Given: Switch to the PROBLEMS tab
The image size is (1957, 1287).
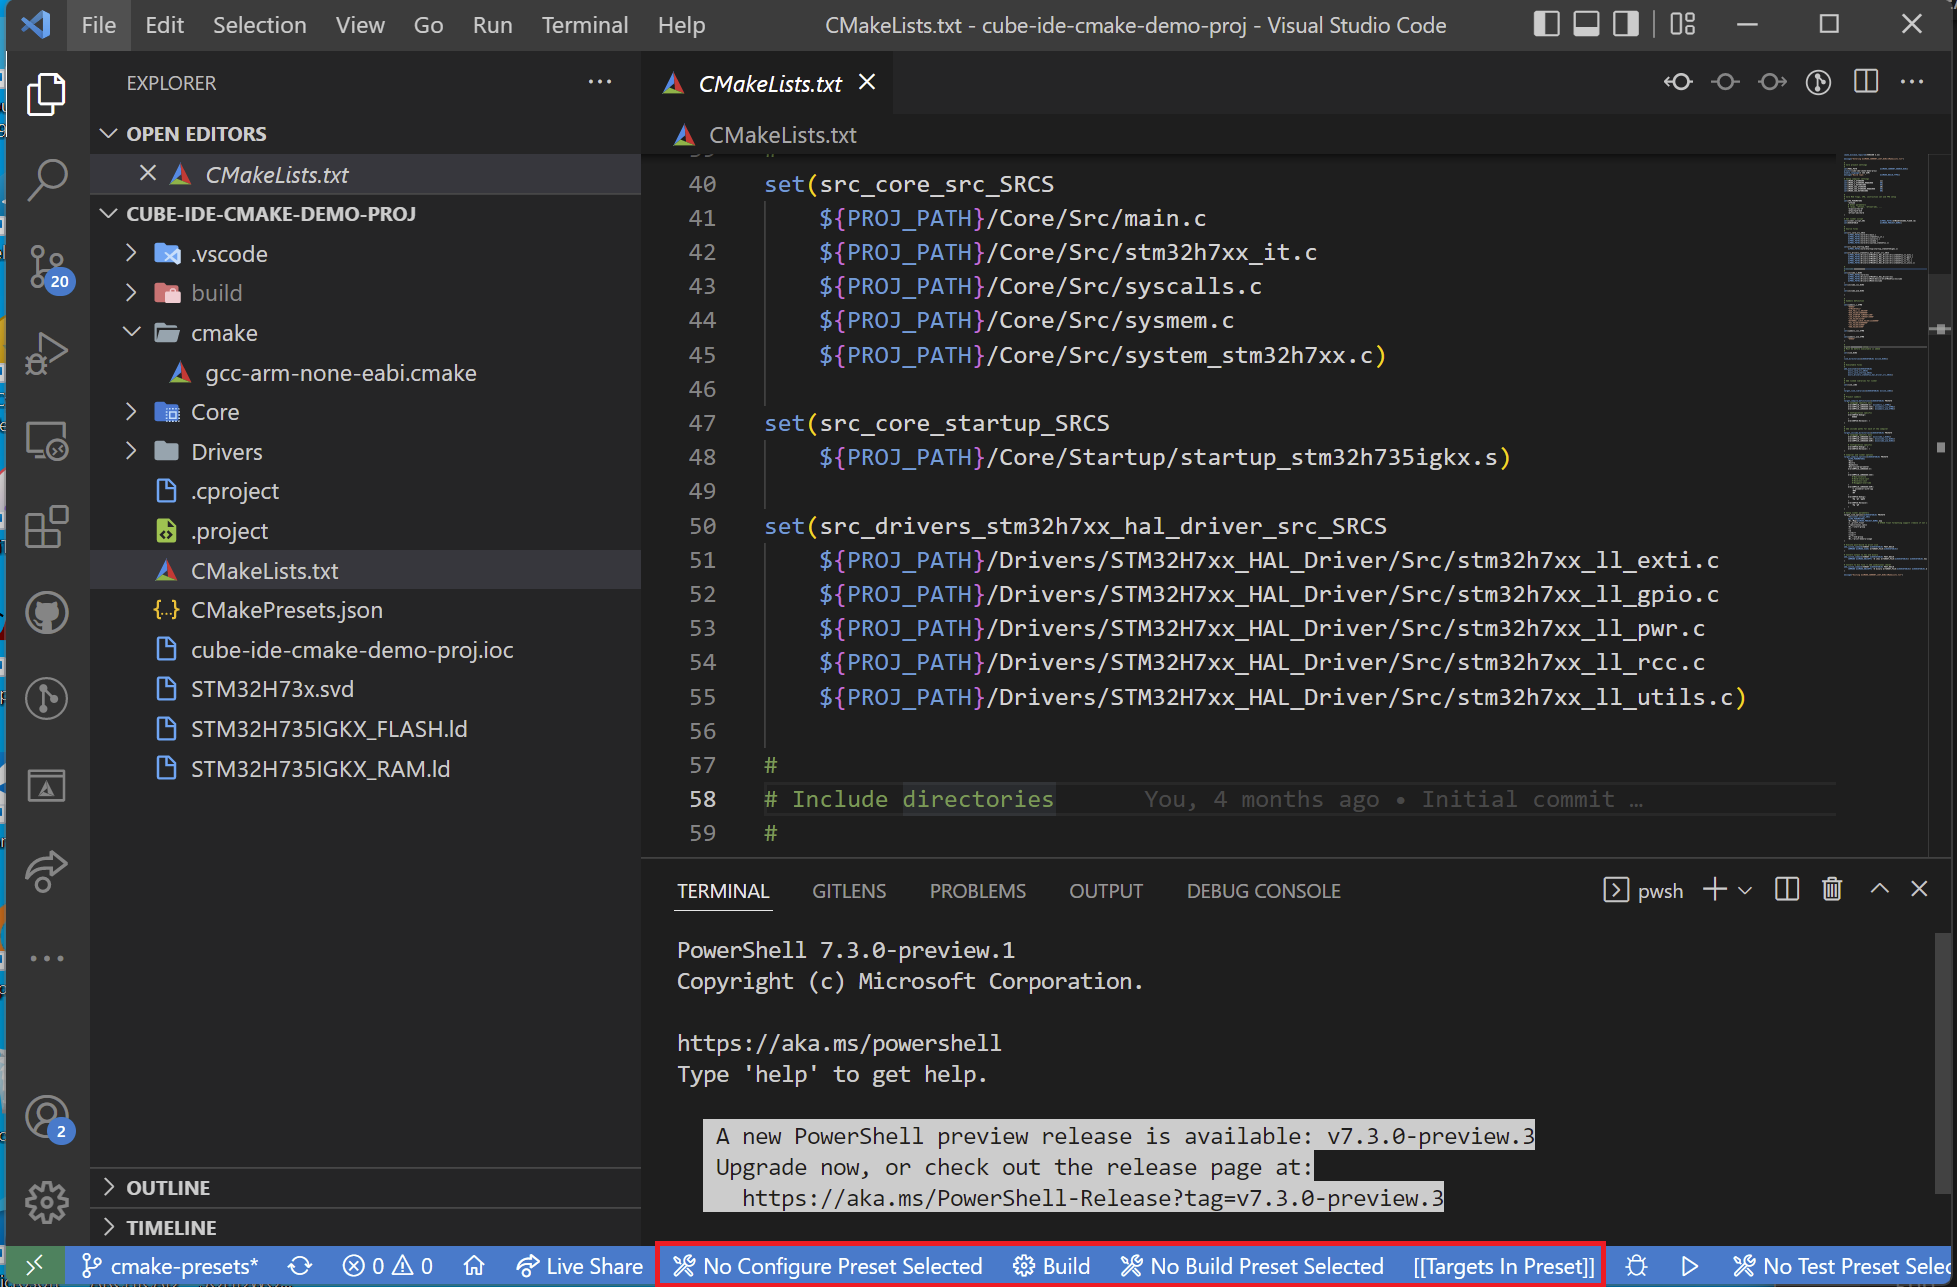Looking at the screenshot, I should pos(977,891).
